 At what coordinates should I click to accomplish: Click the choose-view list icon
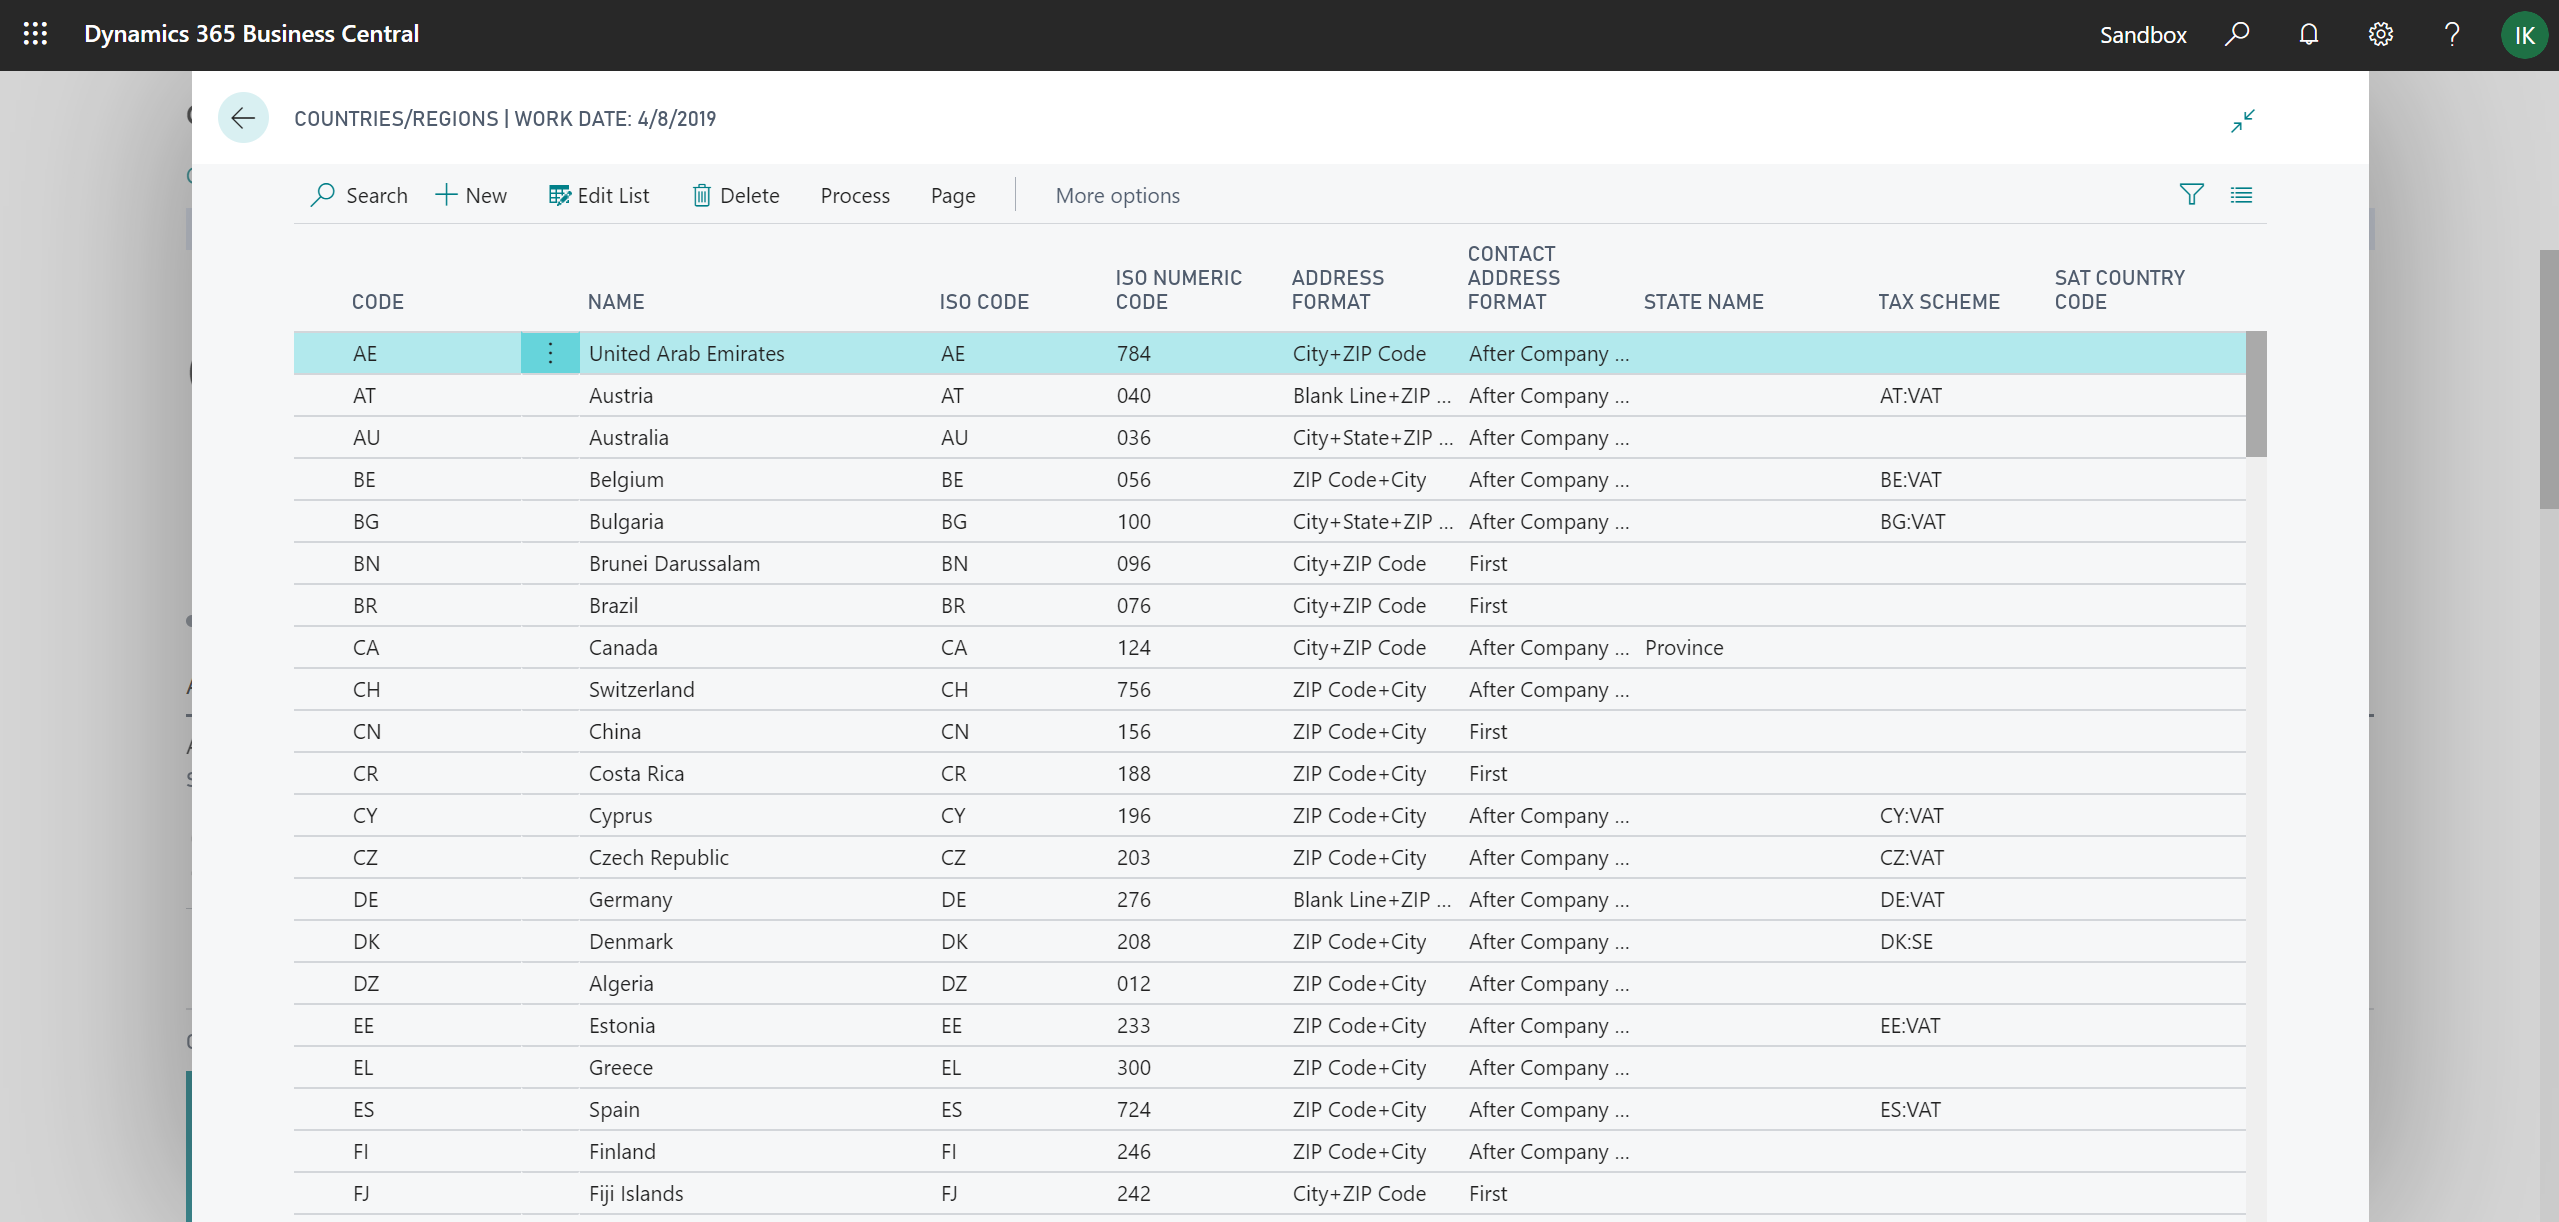[2242, 195]
